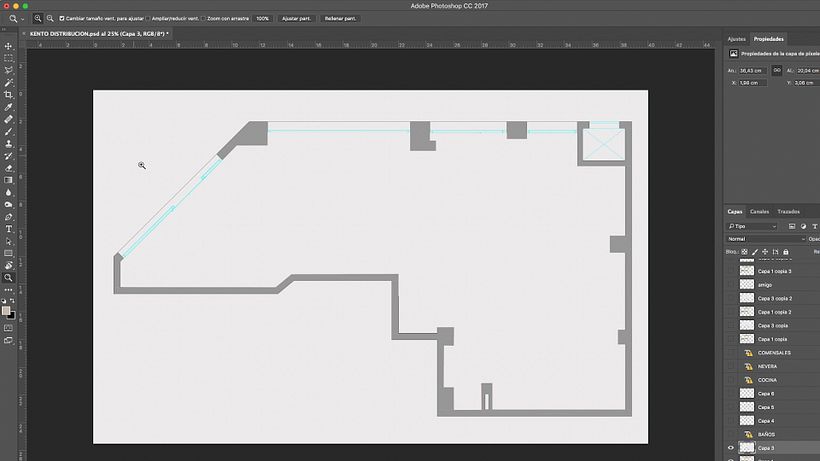Select the Eraser tool
The height and width of the screenshot is (461, 820).
[8, 168]
